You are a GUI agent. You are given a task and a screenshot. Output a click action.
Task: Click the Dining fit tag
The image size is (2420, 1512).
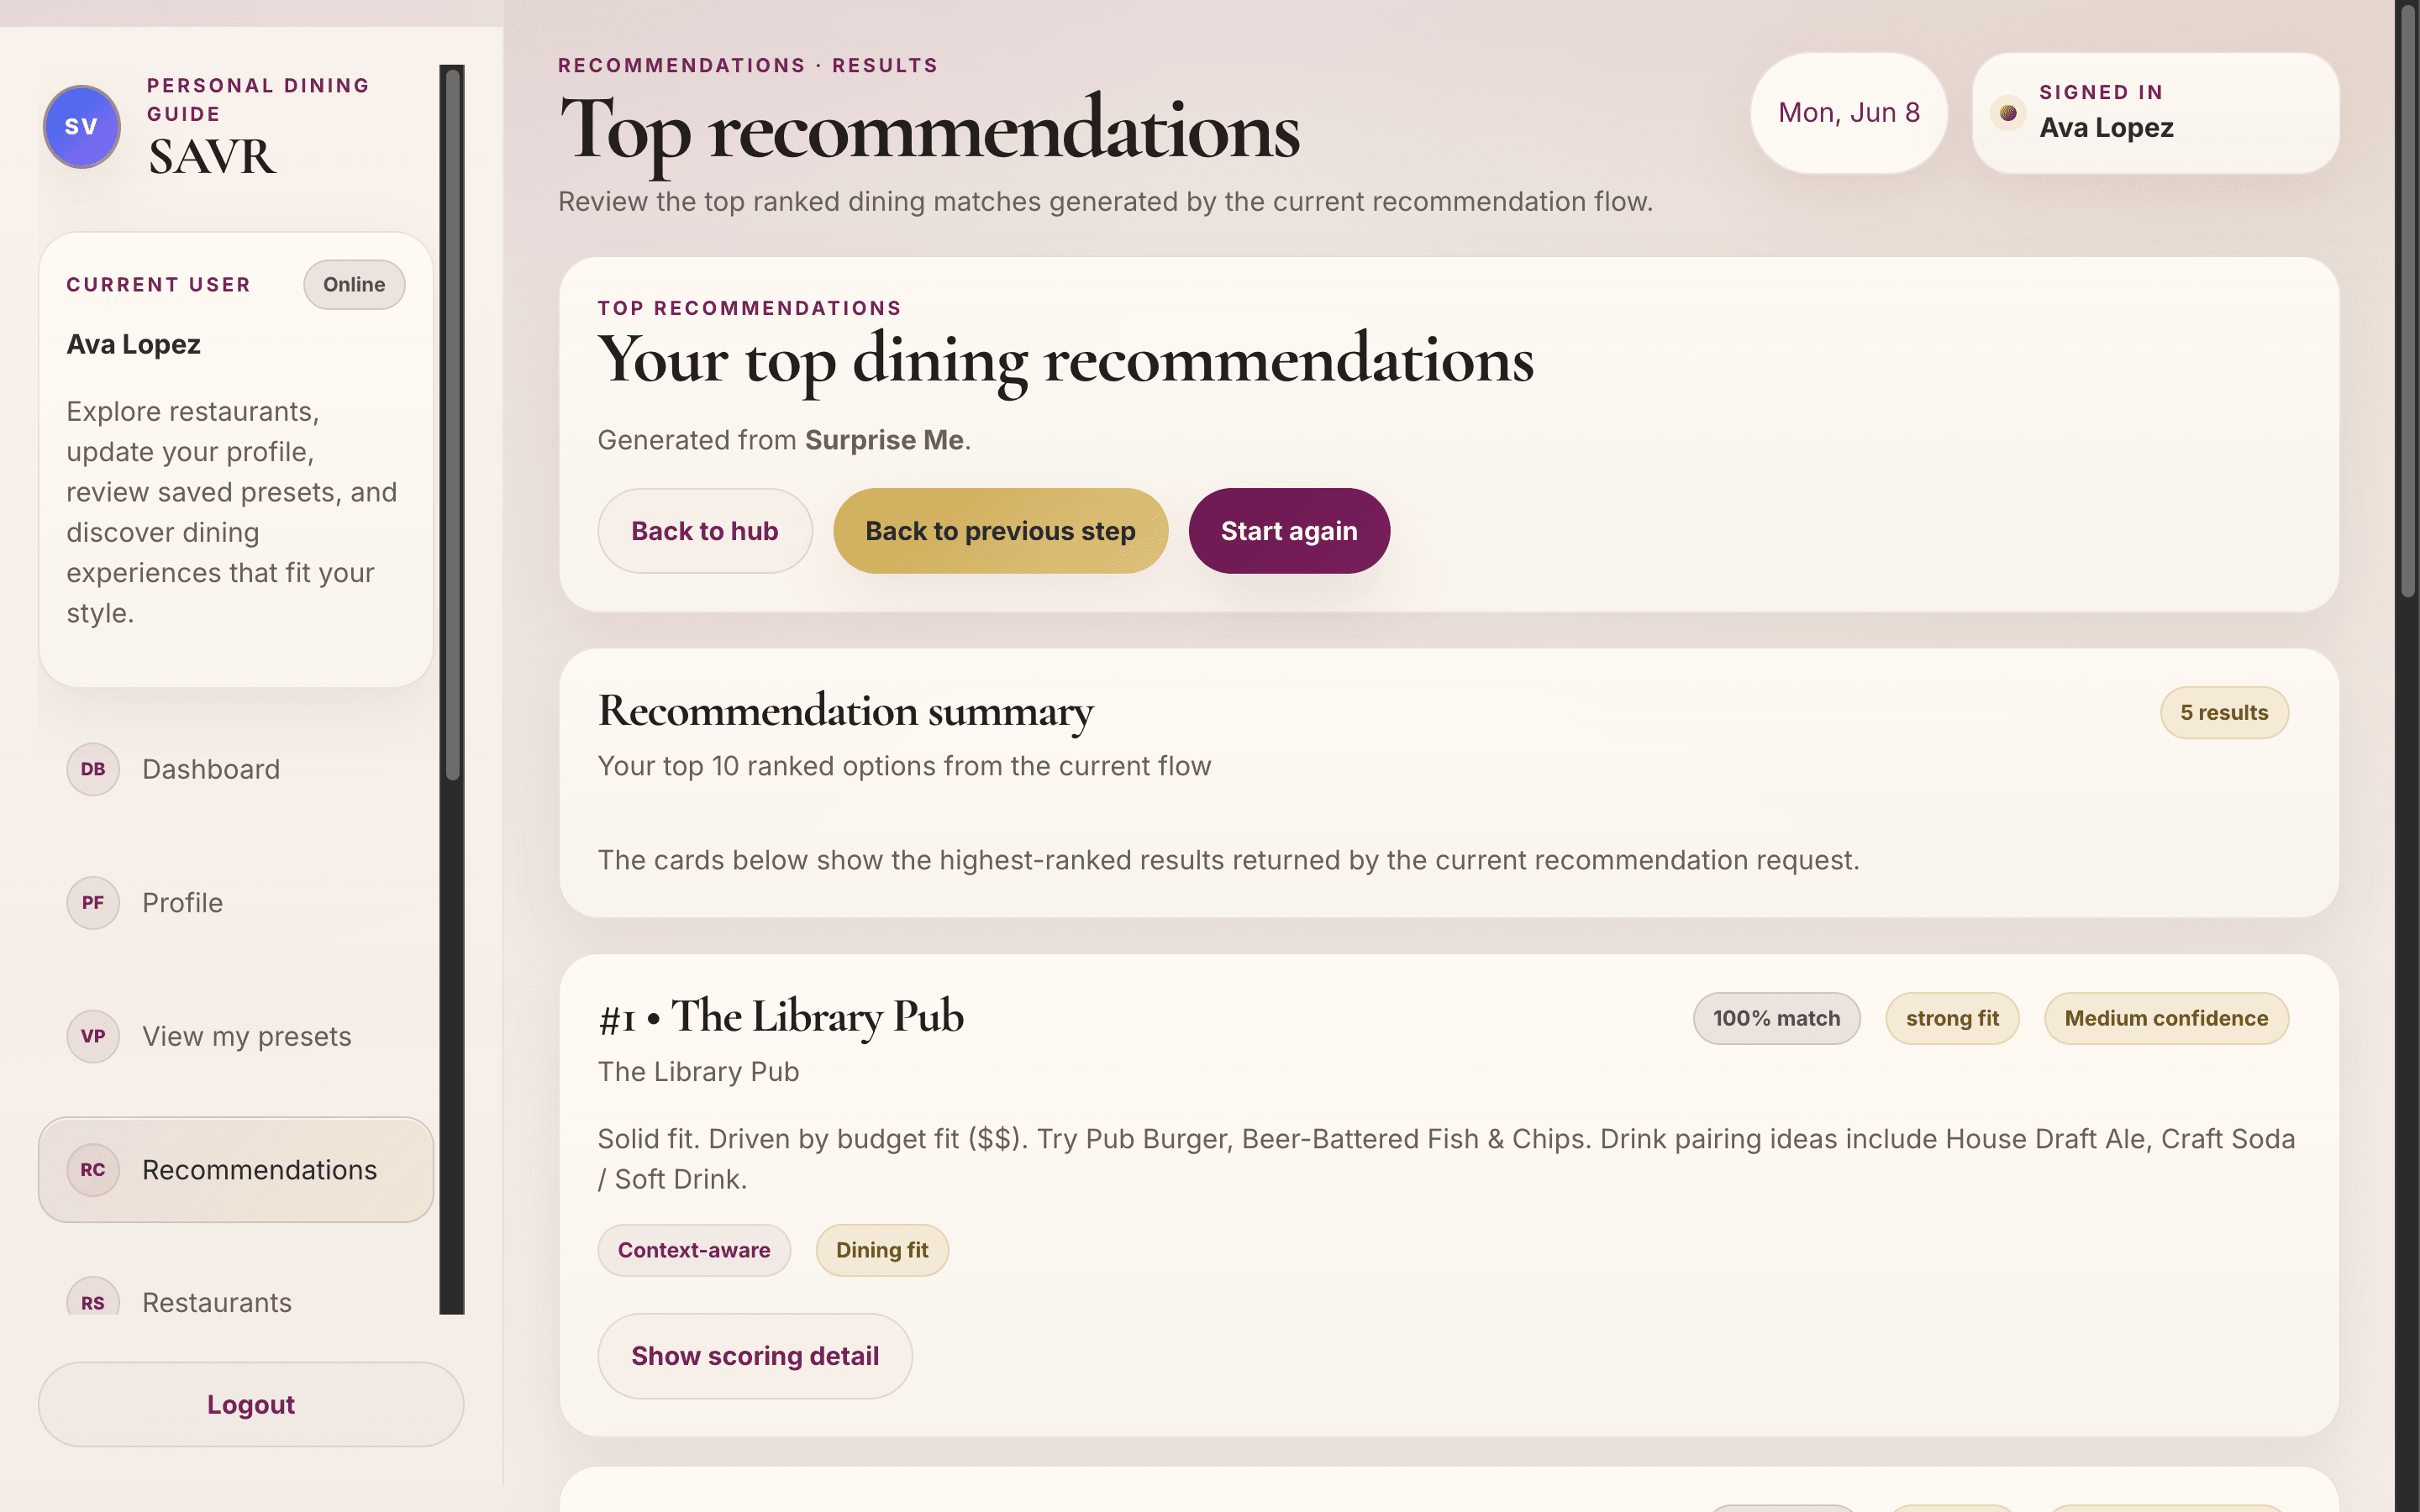882,1250
